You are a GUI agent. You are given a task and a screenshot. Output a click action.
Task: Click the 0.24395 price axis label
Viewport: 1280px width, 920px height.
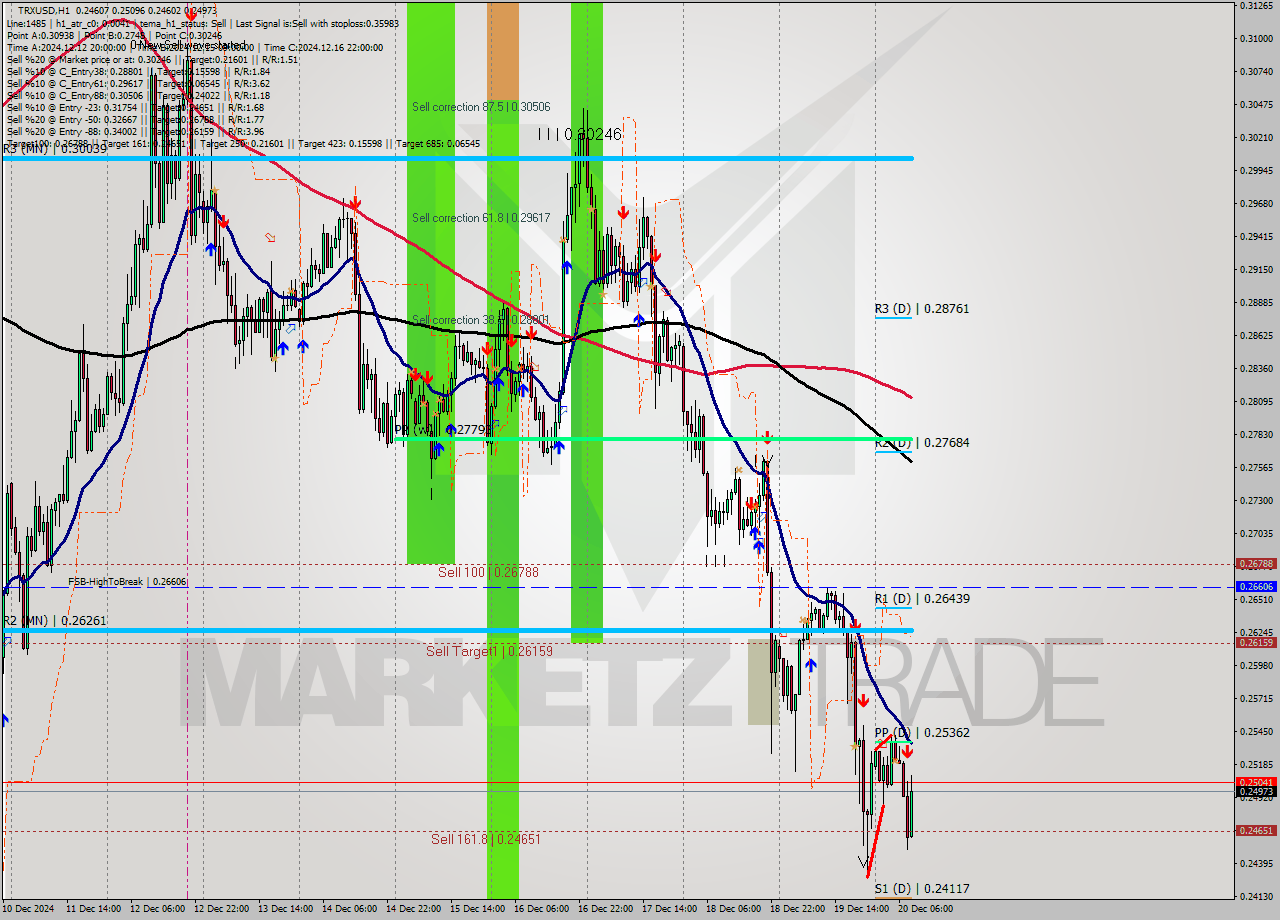(x=1256, y=863)
